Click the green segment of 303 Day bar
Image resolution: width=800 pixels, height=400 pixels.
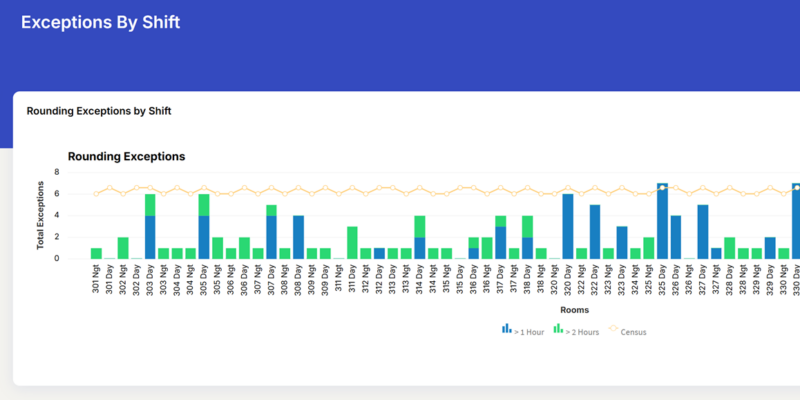(x=150, y=204)
